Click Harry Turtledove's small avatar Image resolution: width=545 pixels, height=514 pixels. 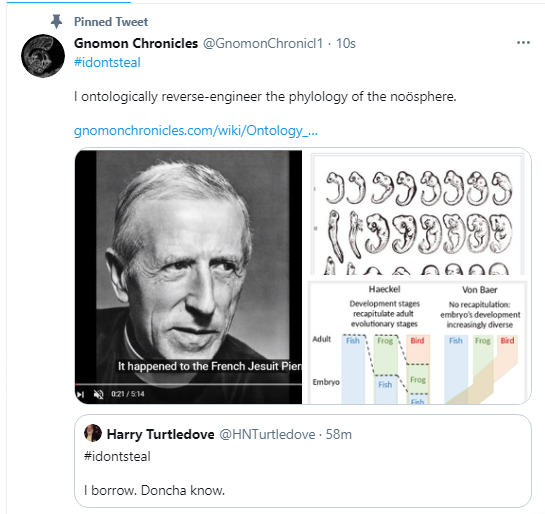[93, 433]
